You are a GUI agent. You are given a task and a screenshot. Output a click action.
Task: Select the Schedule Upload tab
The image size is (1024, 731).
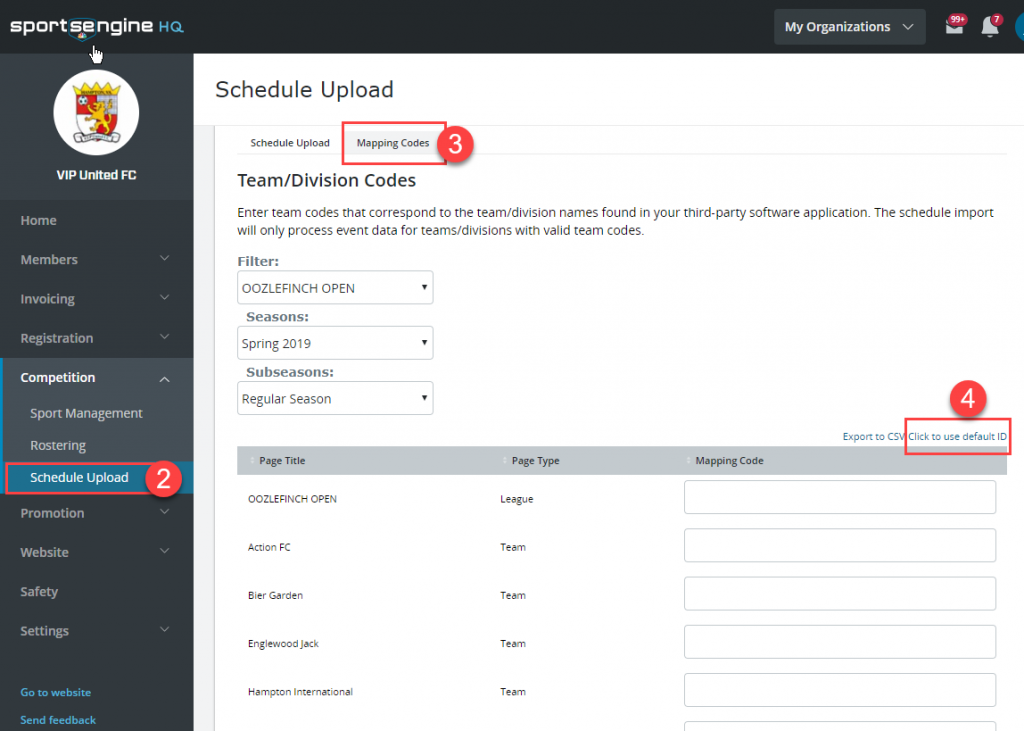[x=289, y=142]
